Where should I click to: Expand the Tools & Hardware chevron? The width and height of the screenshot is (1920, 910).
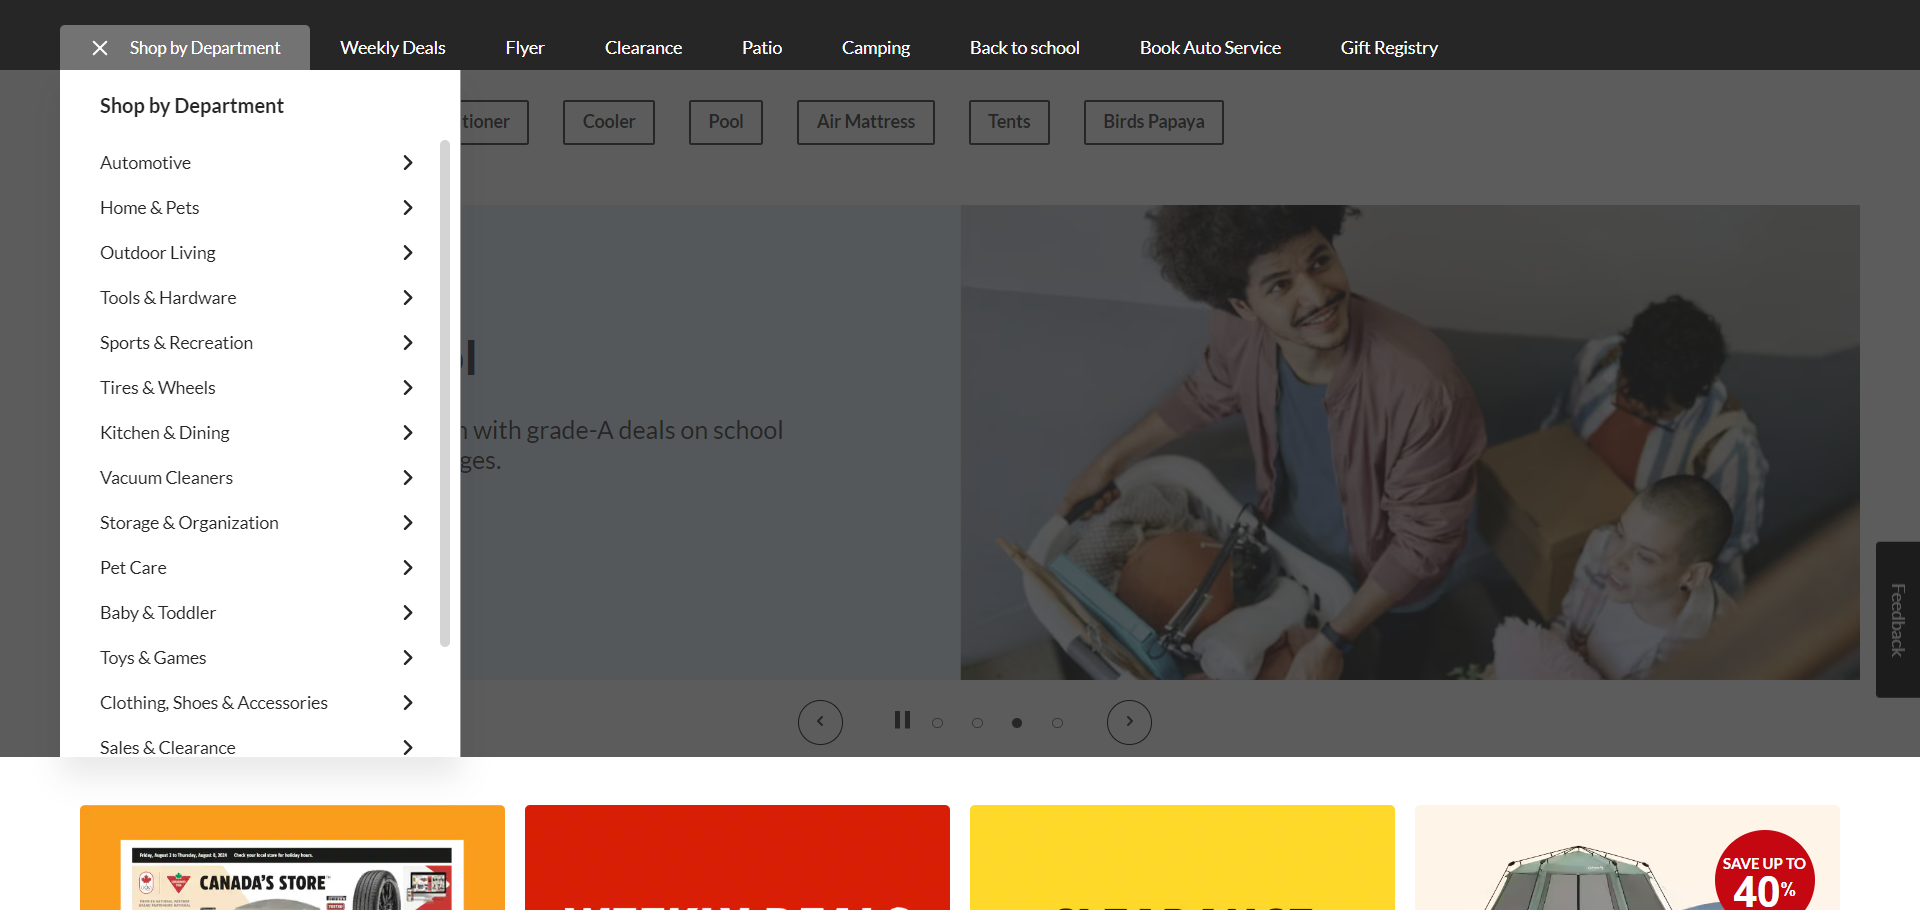pyautogui.click(x=407, y=298)
